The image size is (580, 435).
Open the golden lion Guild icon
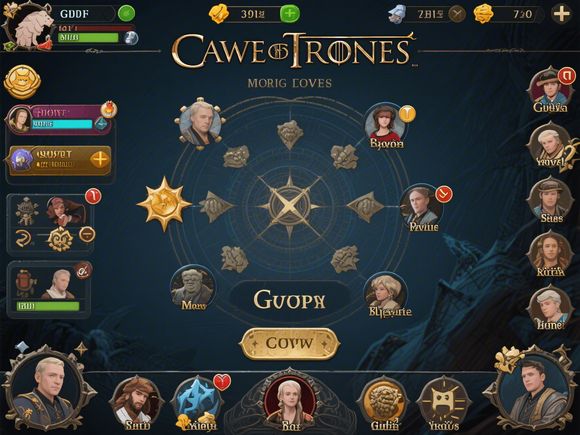click(x=383, y=403)
